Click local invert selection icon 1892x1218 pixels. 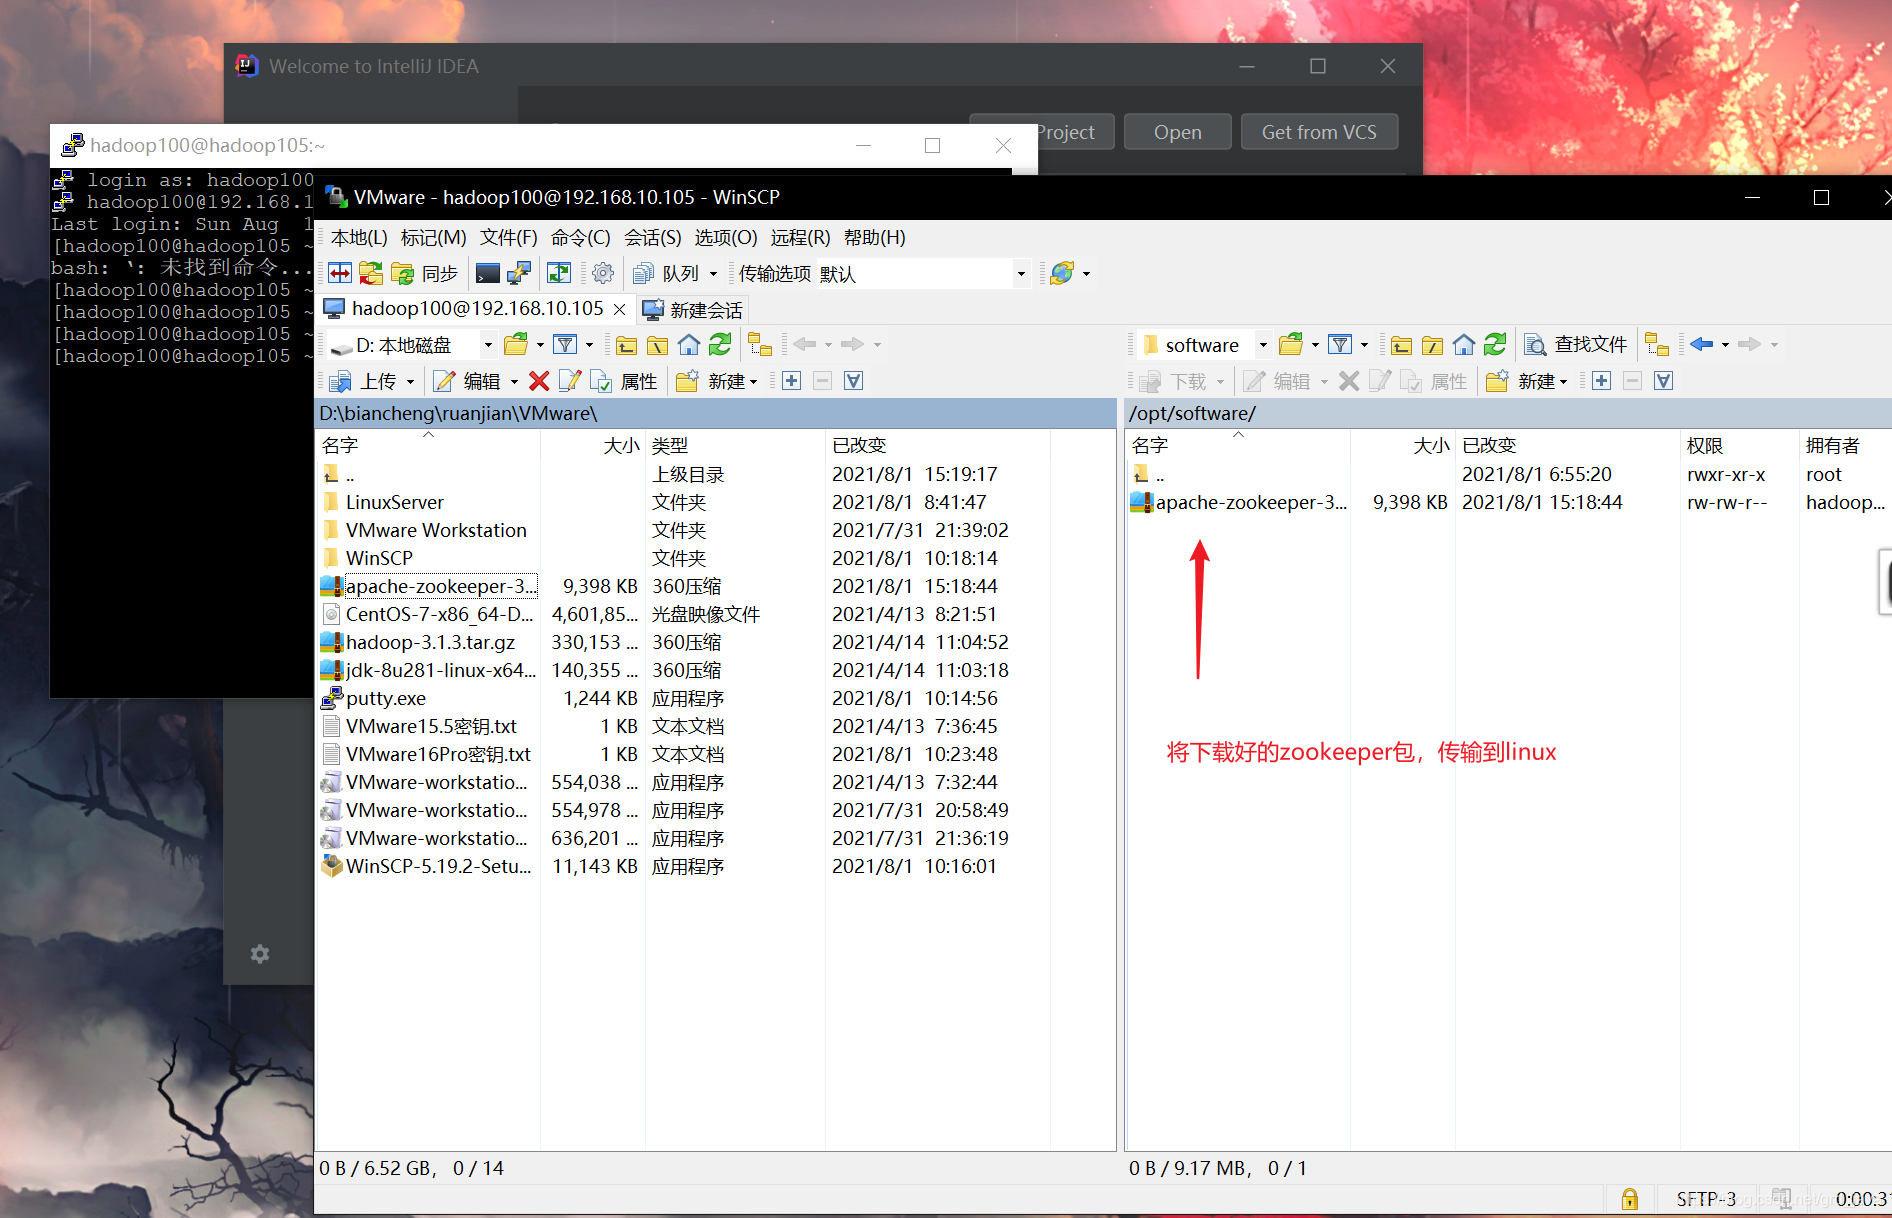click(x=854, y=381)
